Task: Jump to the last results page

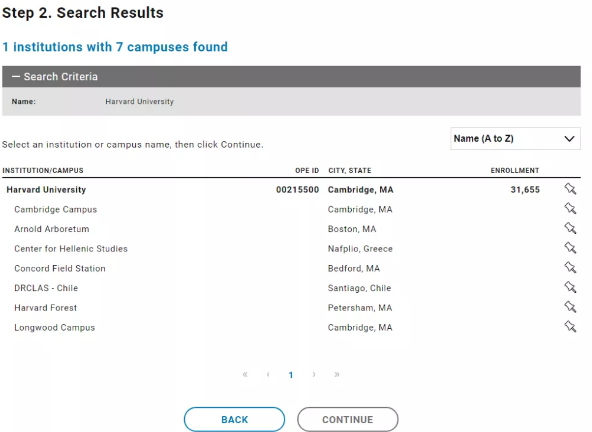Action: [x=337, y=375]
